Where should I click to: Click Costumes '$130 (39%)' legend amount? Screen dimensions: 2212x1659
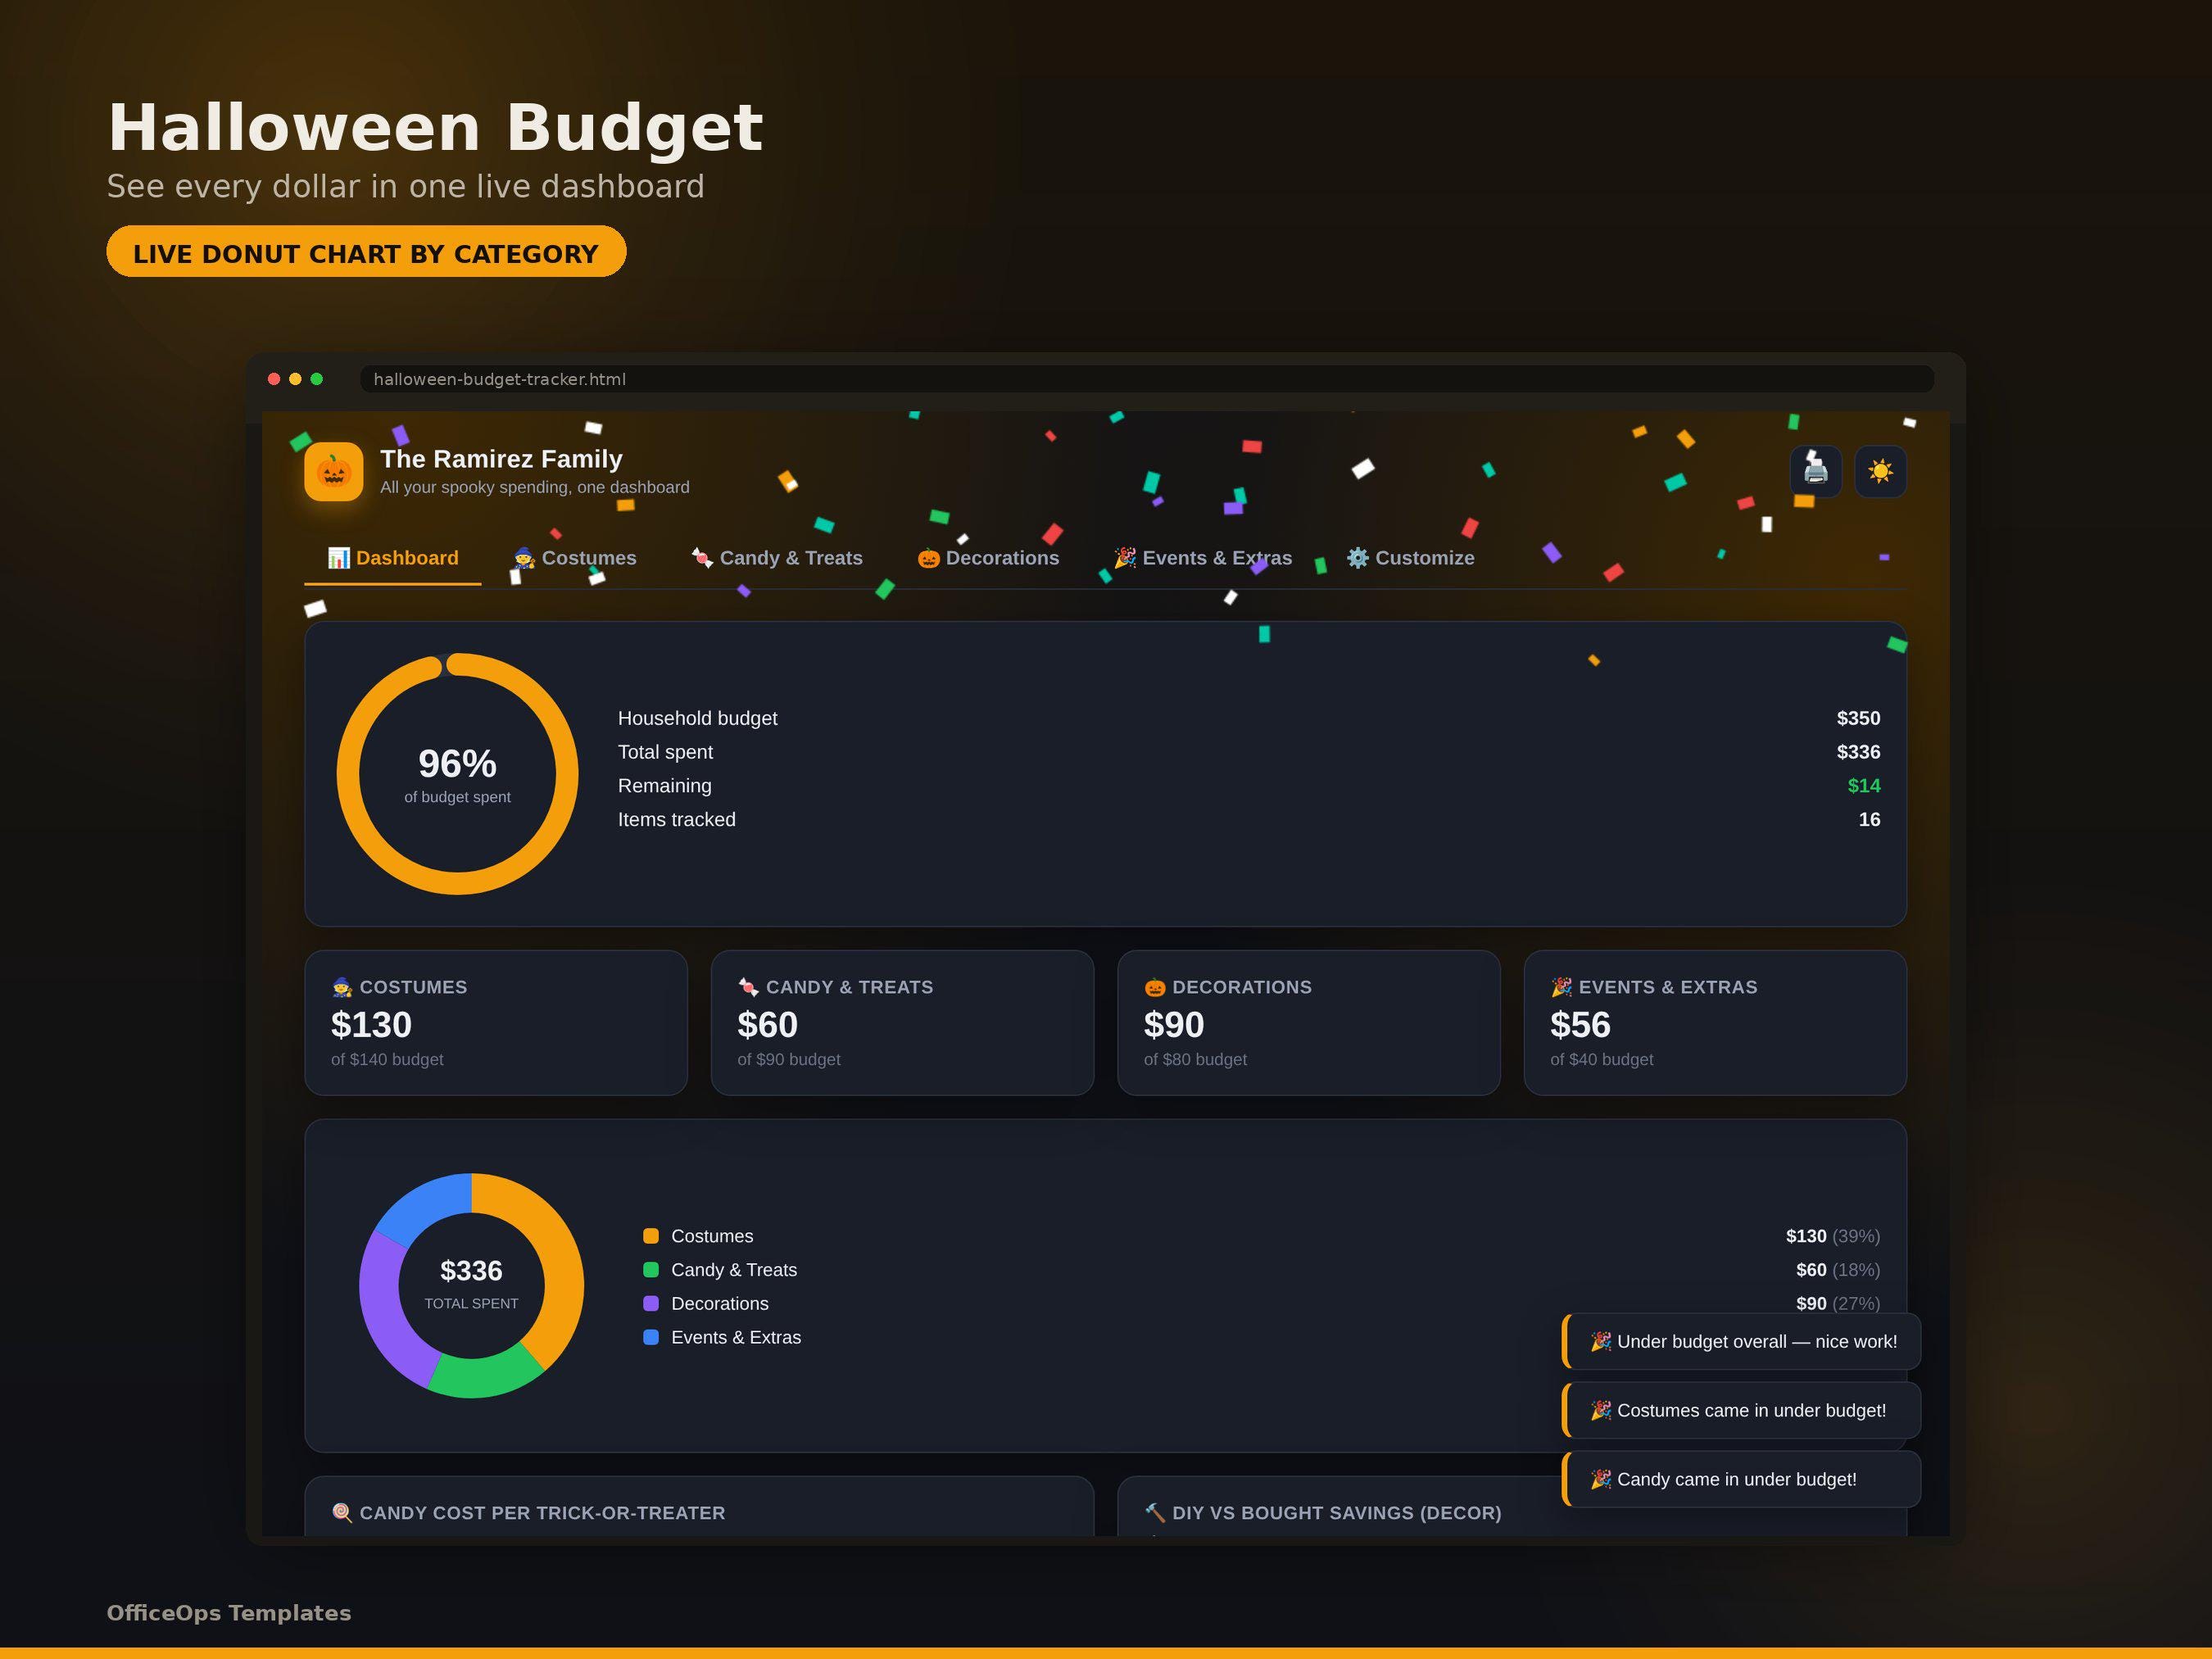click(x=1833, y=1236)
